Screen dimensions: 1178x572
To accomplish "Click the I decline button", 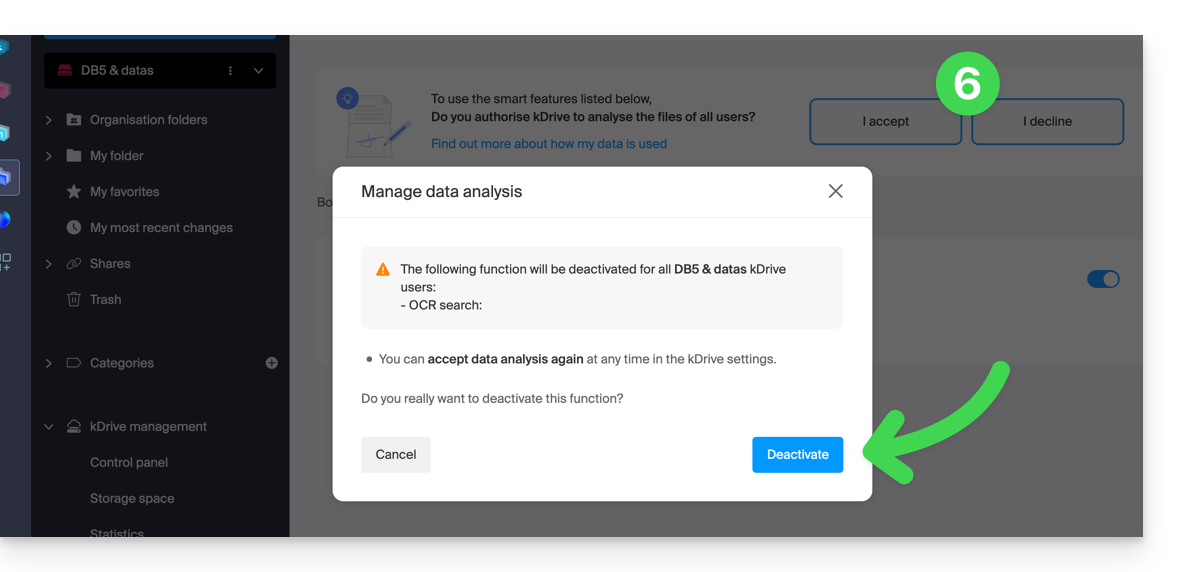I will click(x=1047, y=122).
